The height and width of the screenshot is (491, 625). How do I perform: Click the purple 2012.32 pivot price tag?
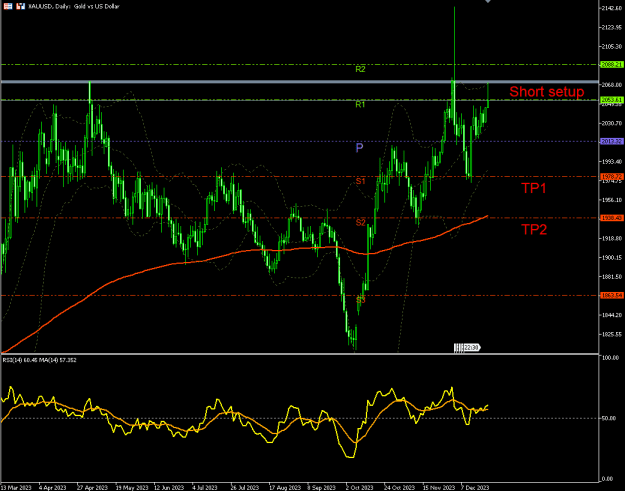coord(612,141)
